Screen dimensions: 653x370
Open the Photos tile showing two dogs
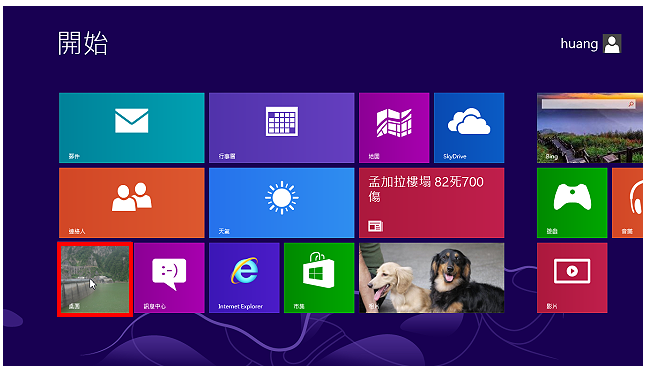point(431,278)
